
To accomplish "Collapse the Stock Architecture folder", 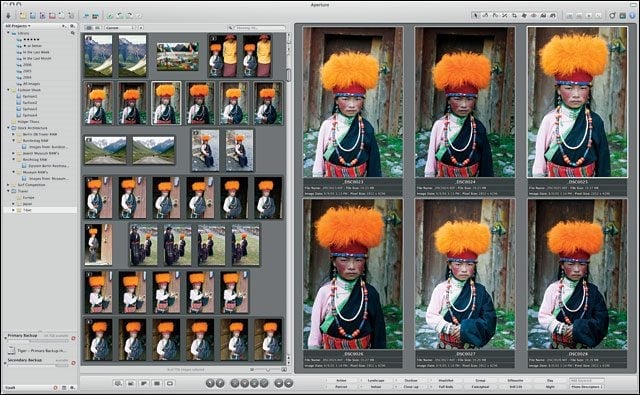I will point(8,128).
